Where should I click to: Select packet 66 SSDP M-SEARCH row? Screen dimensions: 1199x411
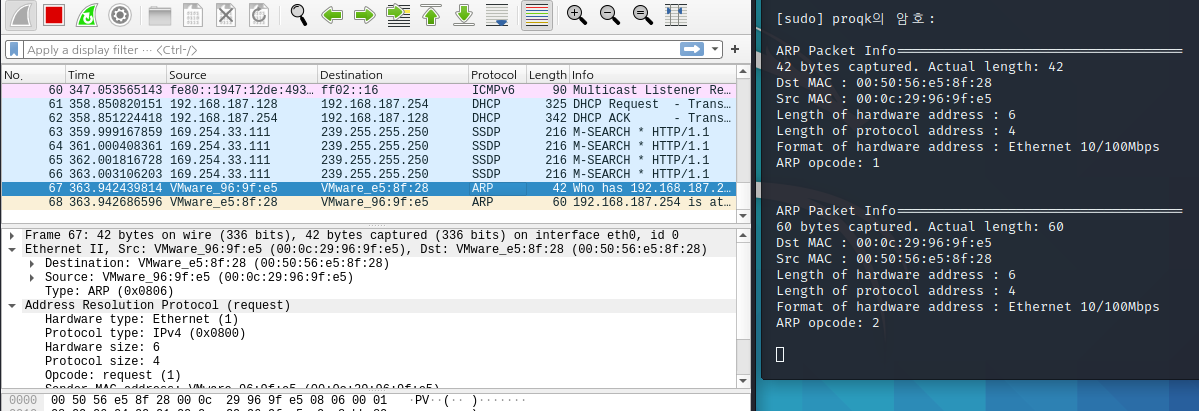click(369, 175)
